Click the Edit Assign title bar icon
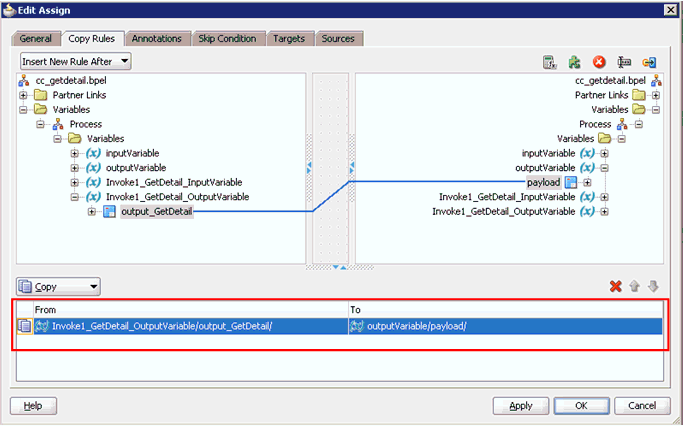Screen dimensions: 683x426 pos(9,10)
